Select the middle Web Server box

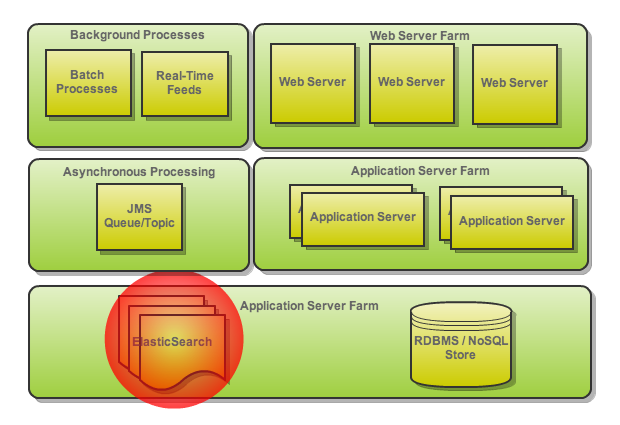[x=412, y=83]
